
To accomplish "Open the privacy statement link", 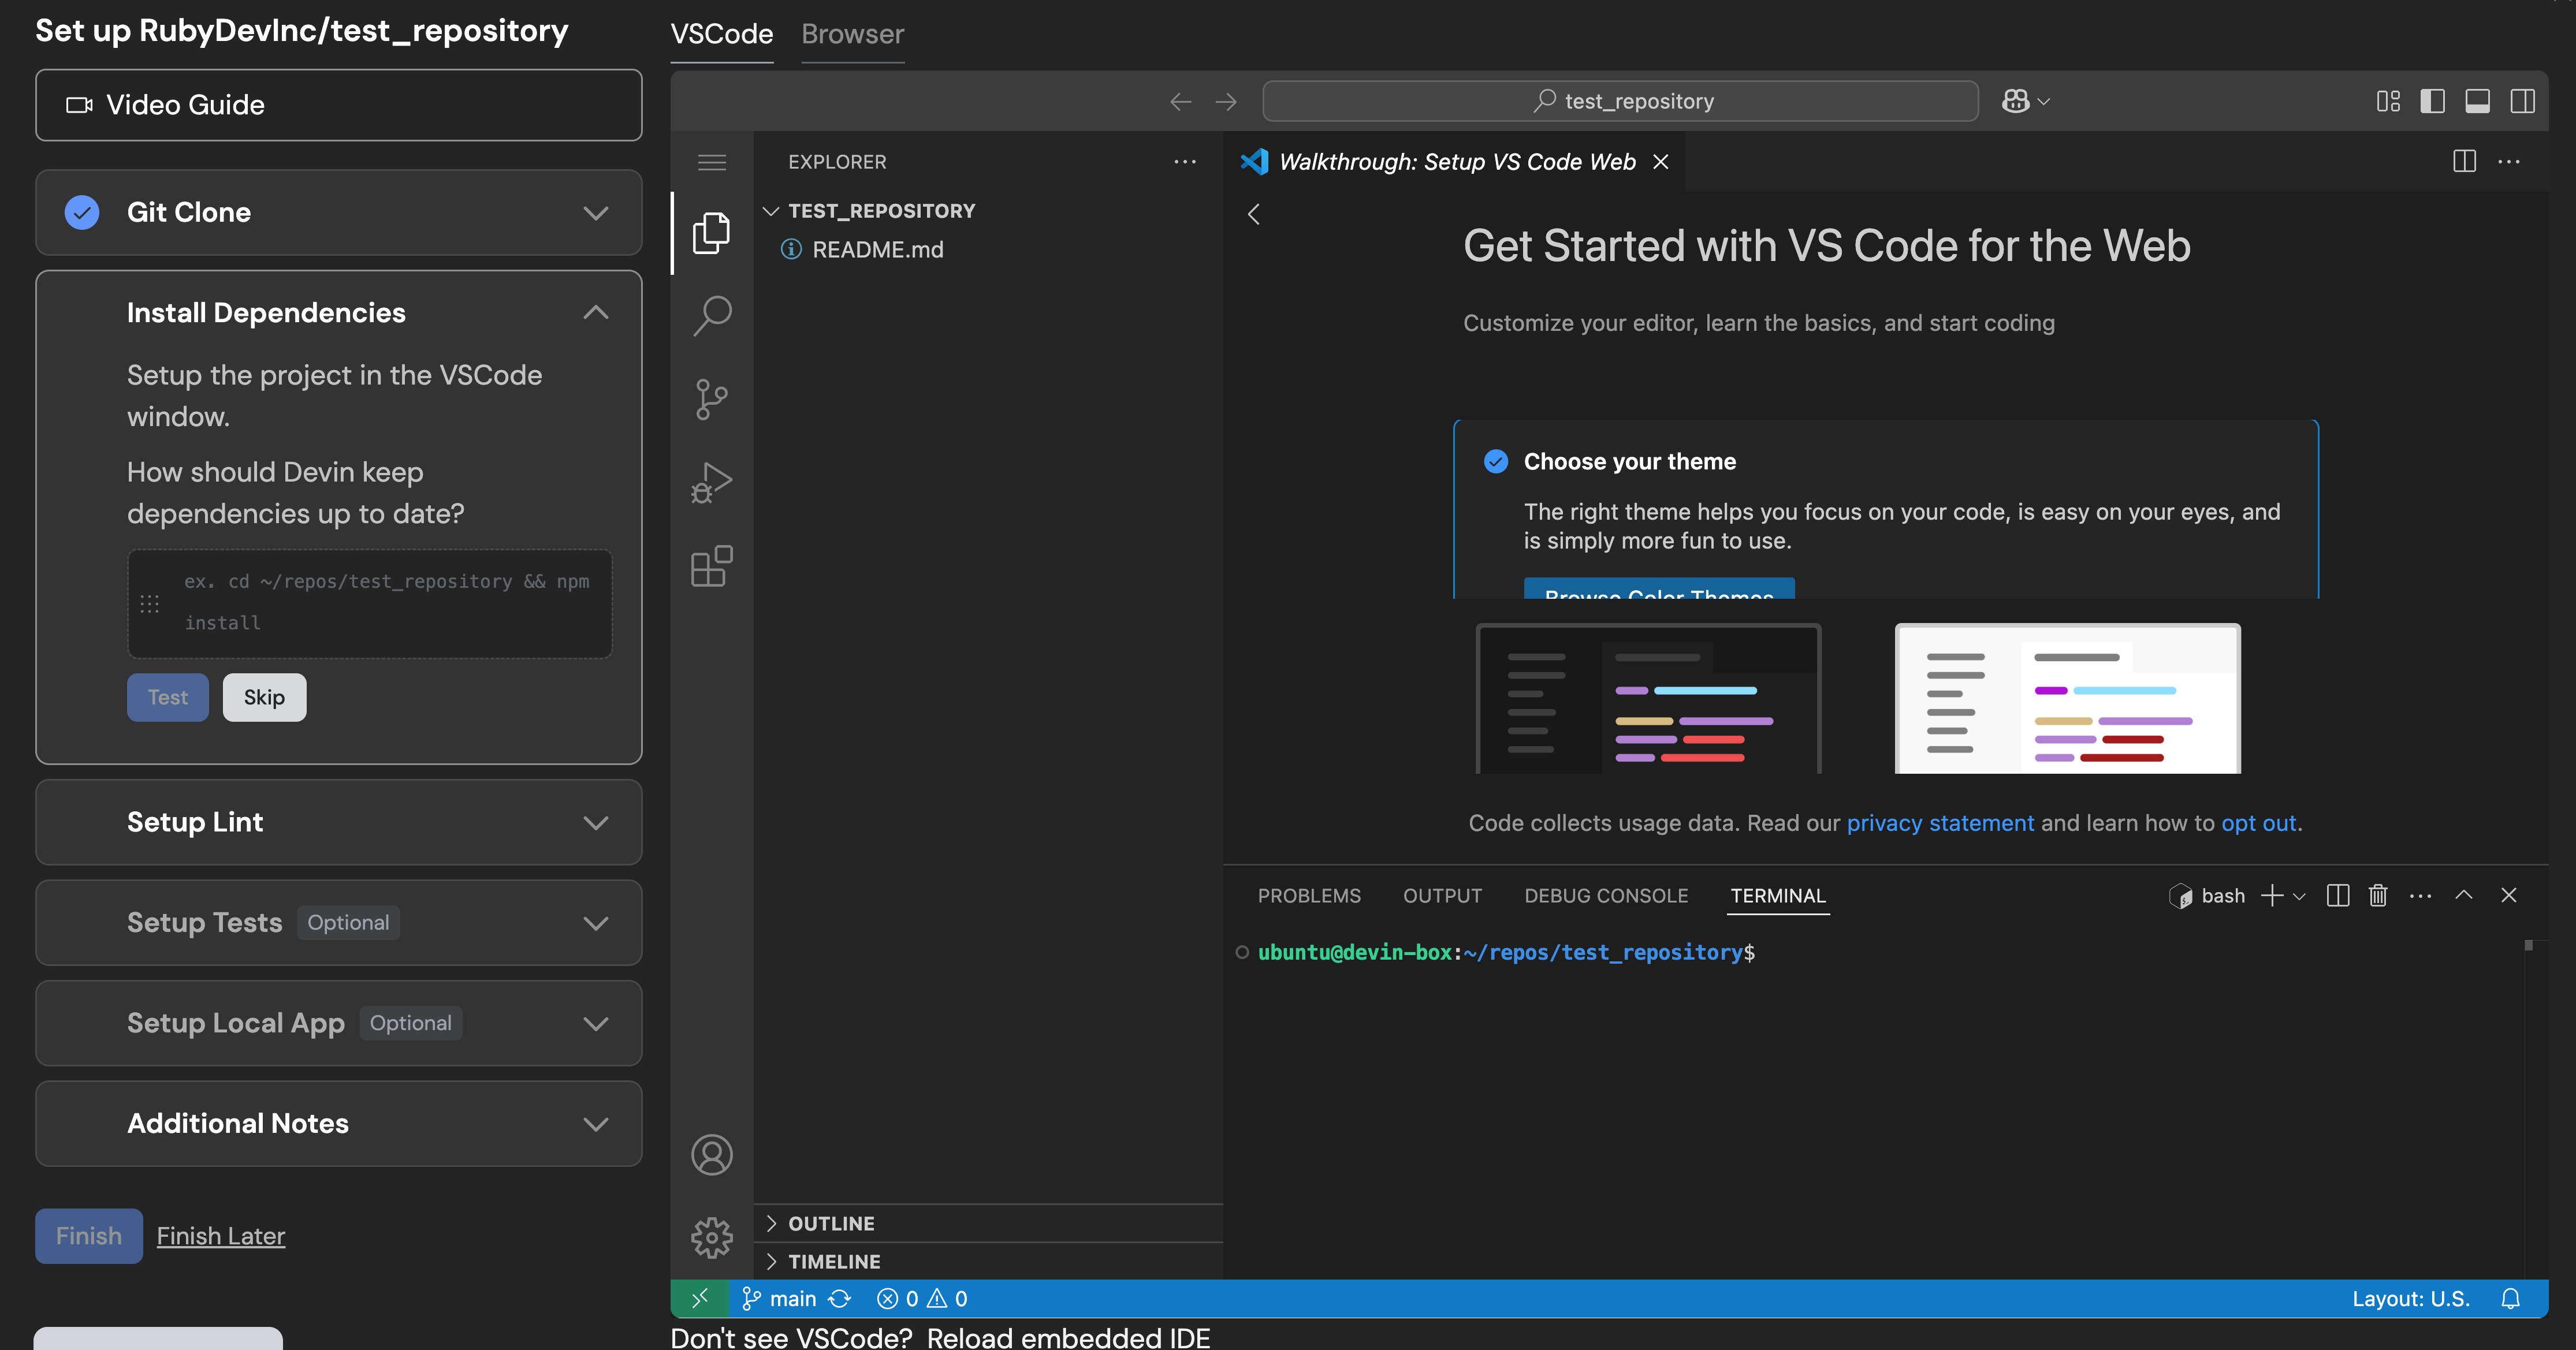I will point(1939,823).
